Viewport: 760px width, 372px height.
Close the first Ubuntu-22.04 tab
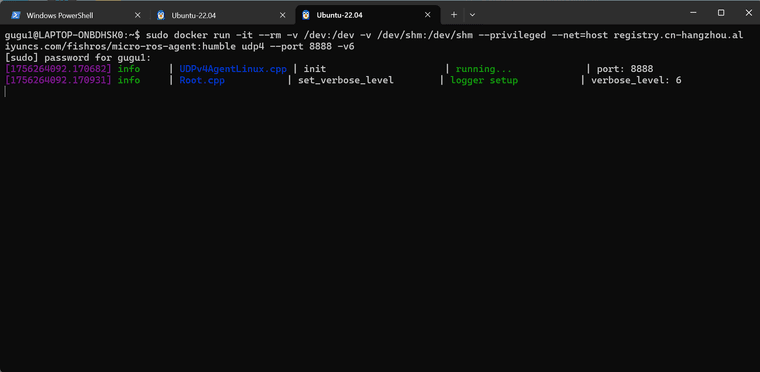[x=283, y=15]
